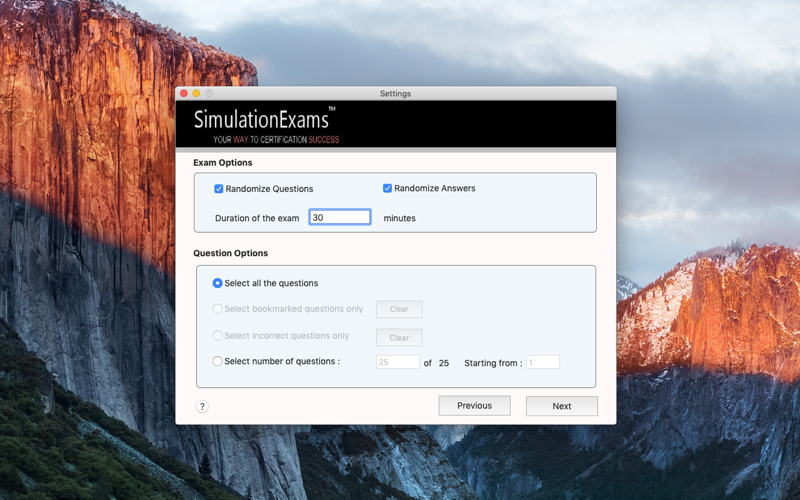Screen dimensions: 800x500
Task: Uncheck Randomize Answers checkbox
Action: (387, 188)
